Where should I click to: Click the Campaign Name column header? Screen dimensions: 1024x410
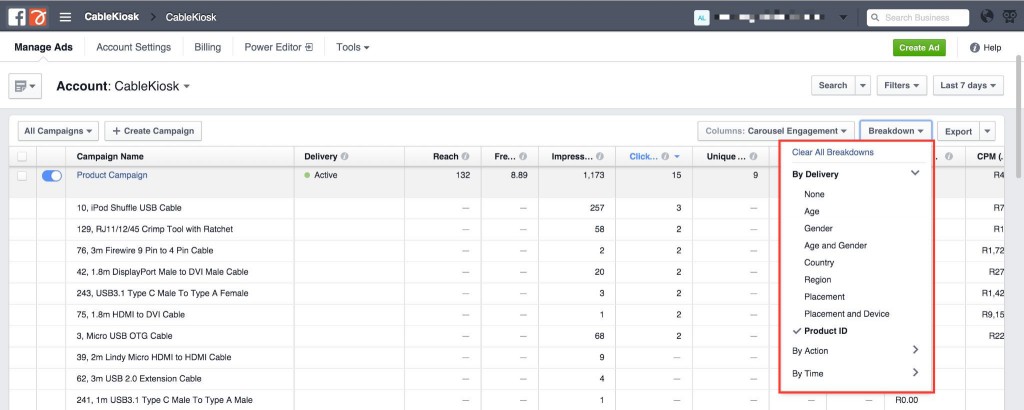[x=110, y=157]
